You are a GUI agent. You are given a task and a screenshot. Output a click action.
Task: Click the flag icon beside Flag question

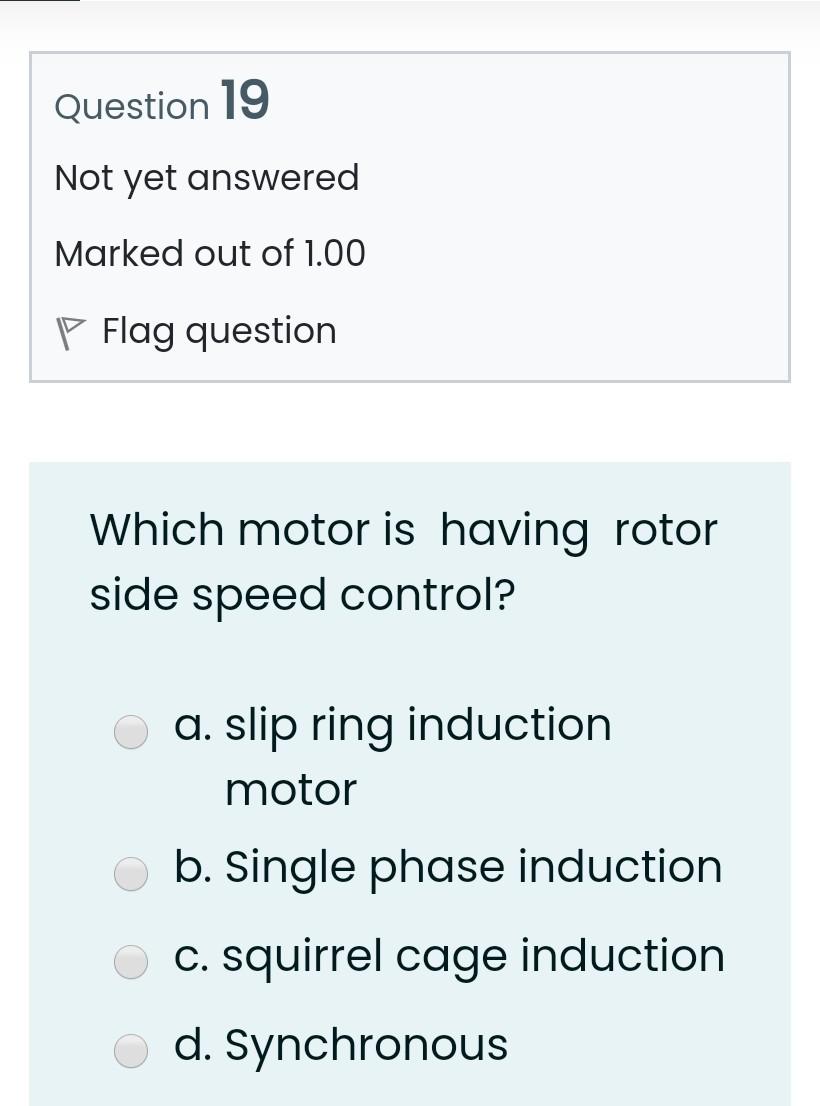[69, 330]
